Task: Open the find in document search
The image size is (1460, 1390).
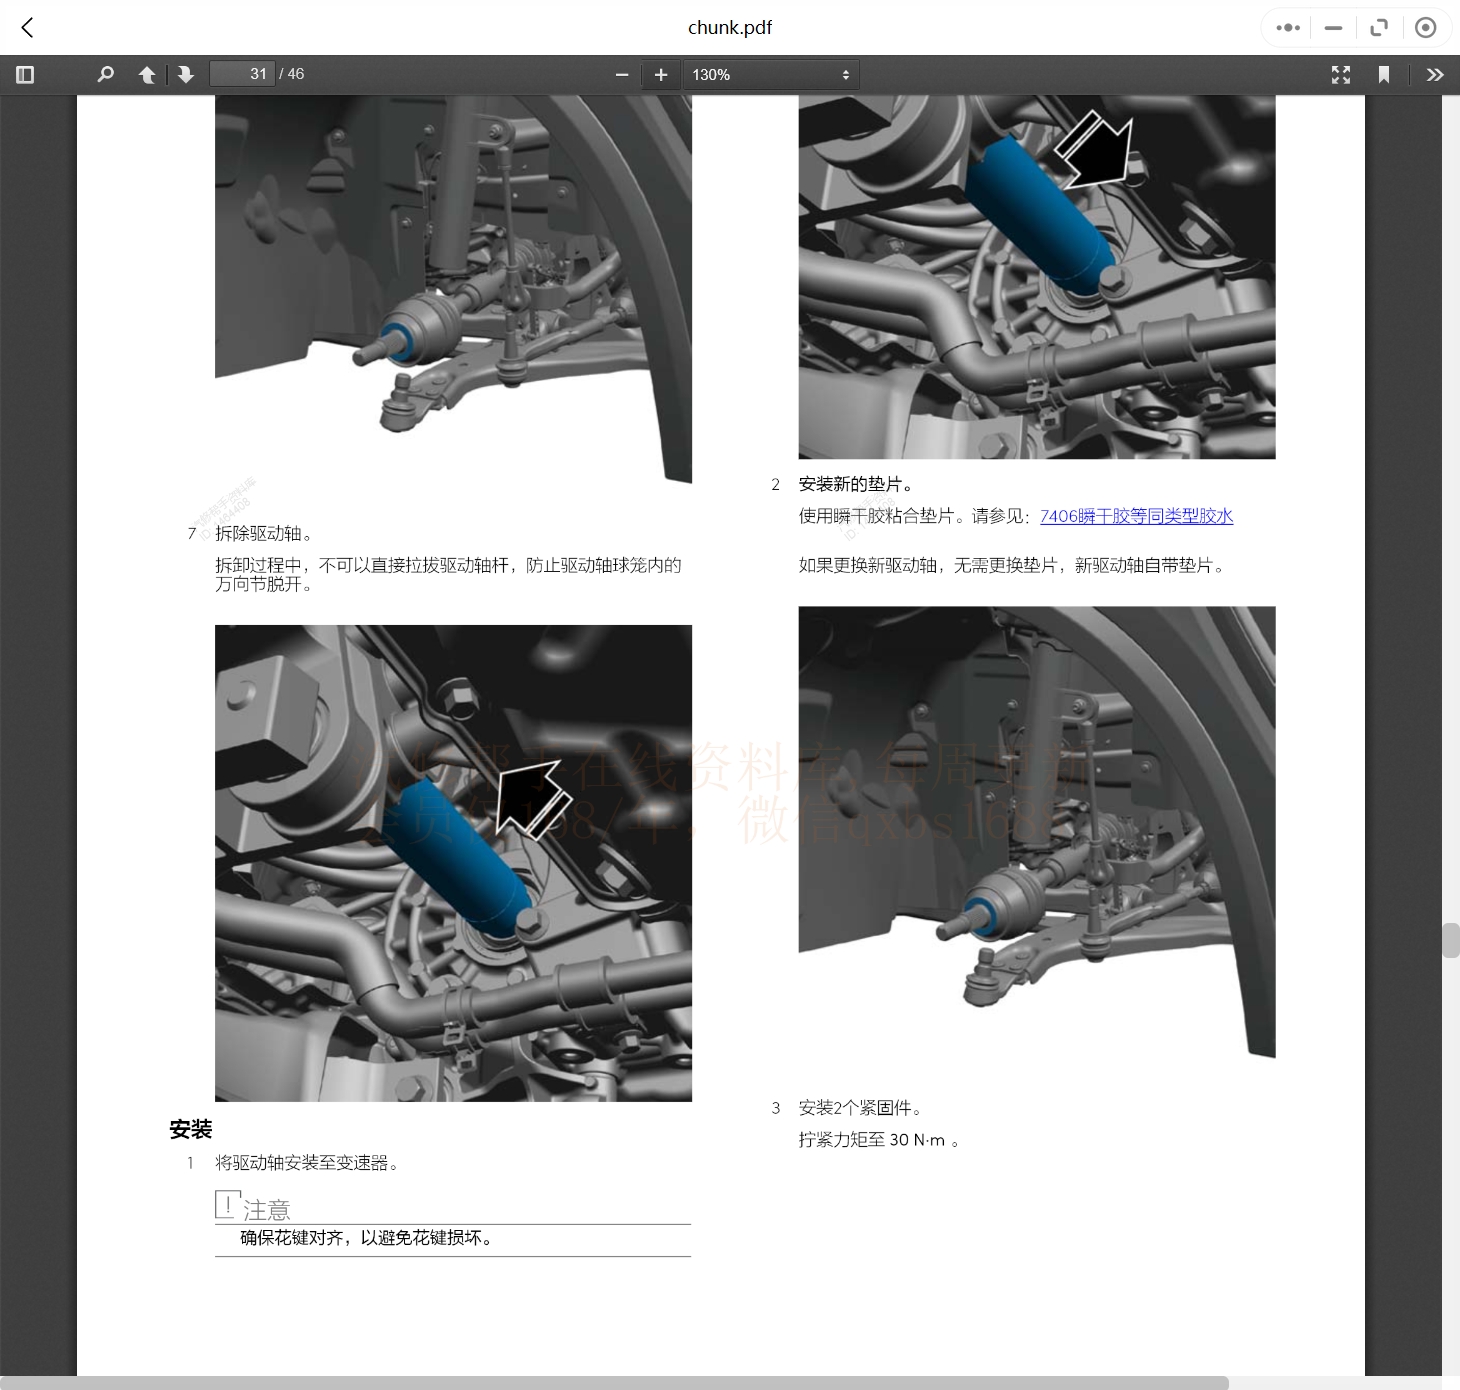Action: 105,75
